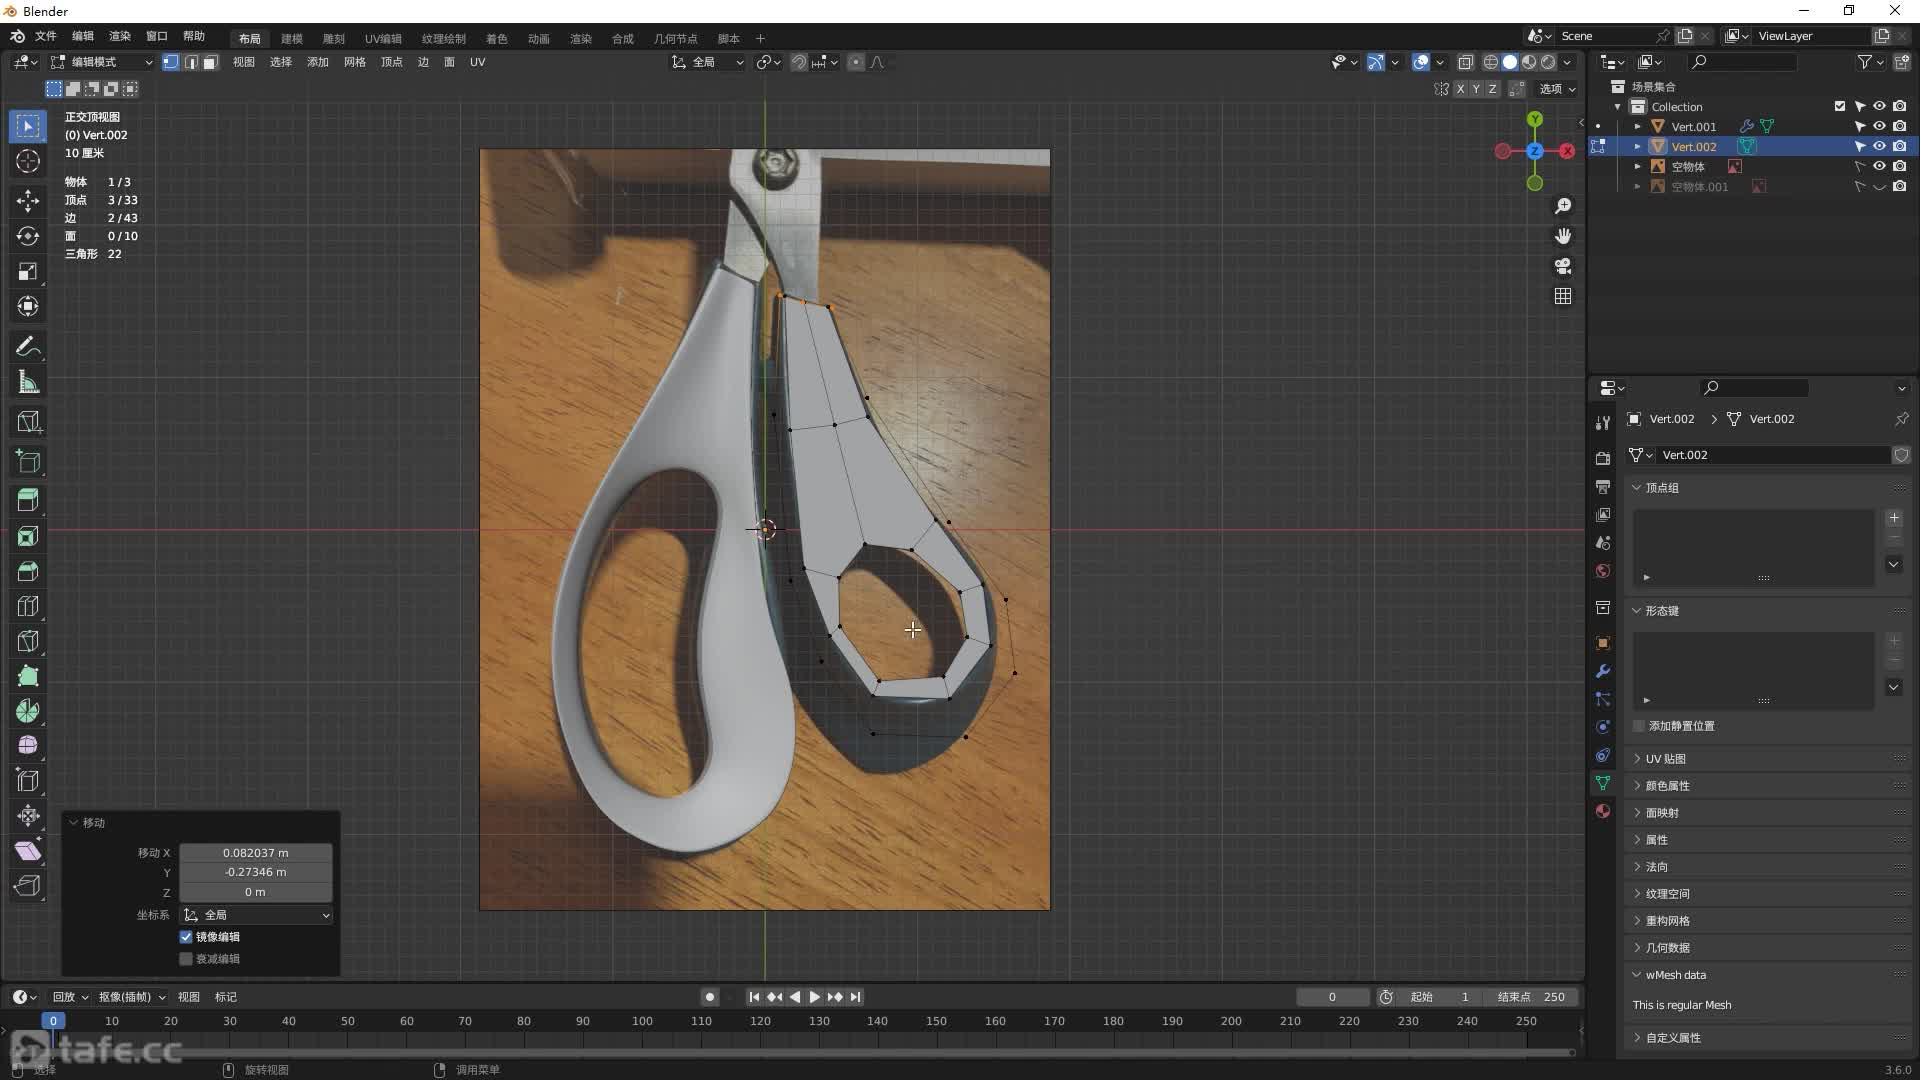This screenshot has height=1080, width=1920.
Task: Uncheck the 镜像编辑 checkbox
Action: click(x=186, y=937)
